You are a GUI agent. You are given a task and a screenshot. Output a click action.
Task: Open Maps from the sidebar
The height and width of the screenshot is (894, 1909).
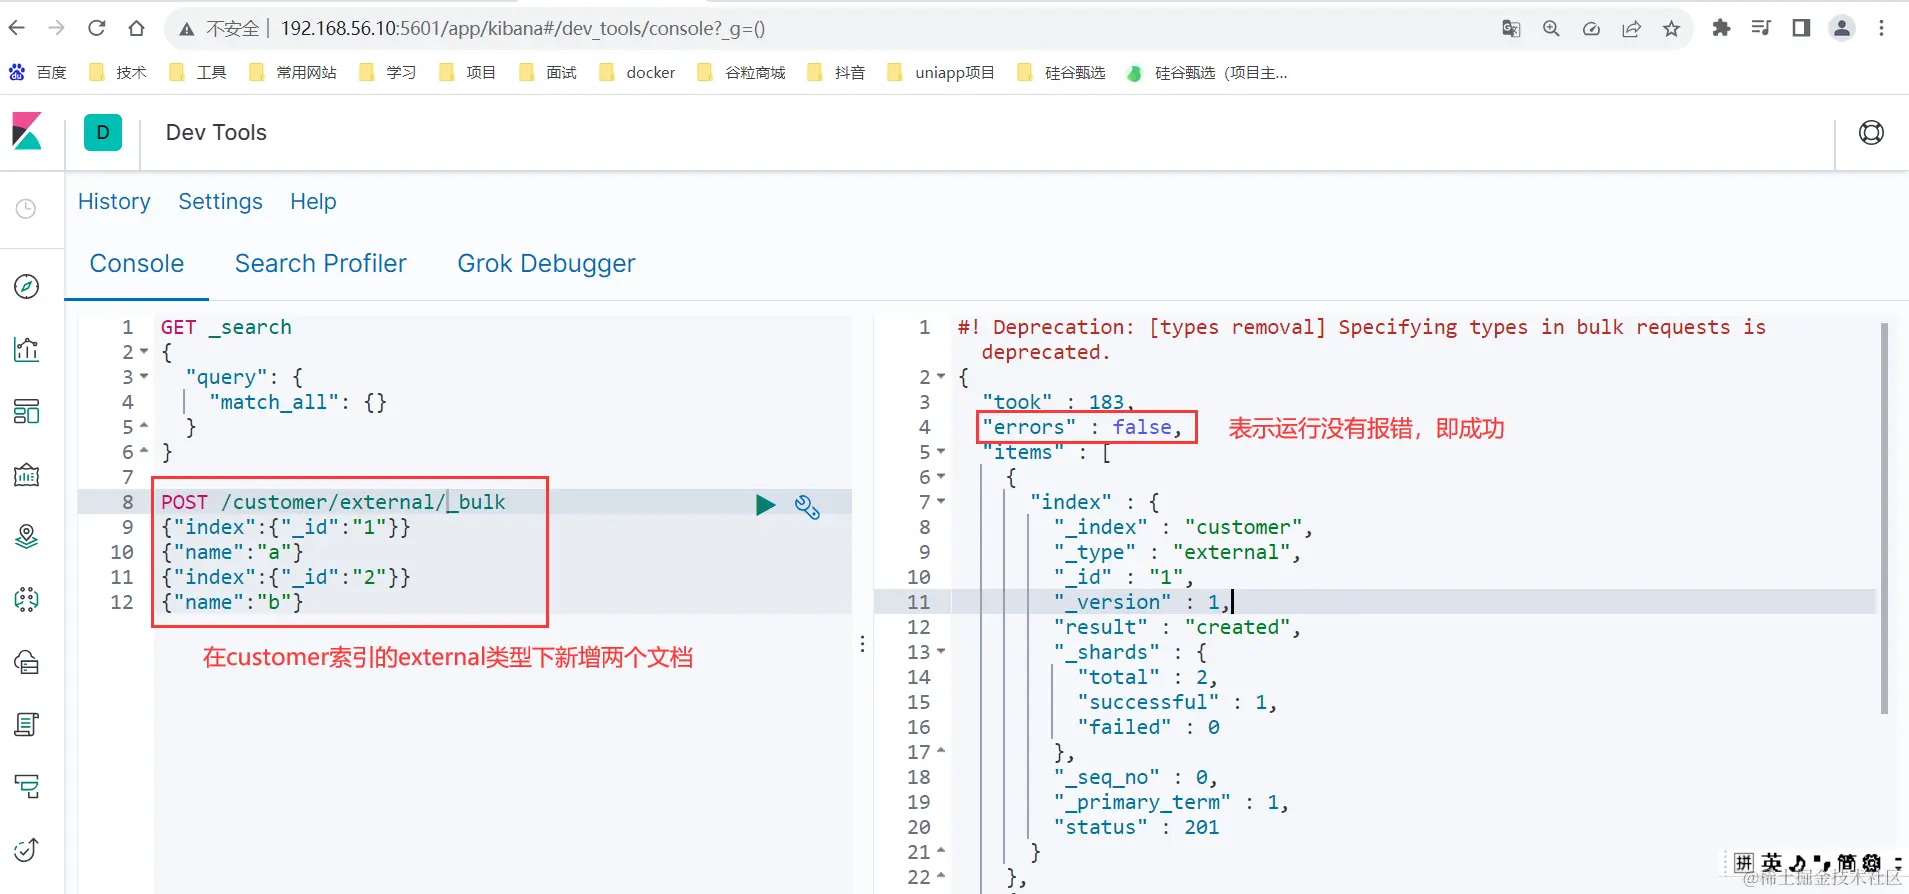(27, 537)
